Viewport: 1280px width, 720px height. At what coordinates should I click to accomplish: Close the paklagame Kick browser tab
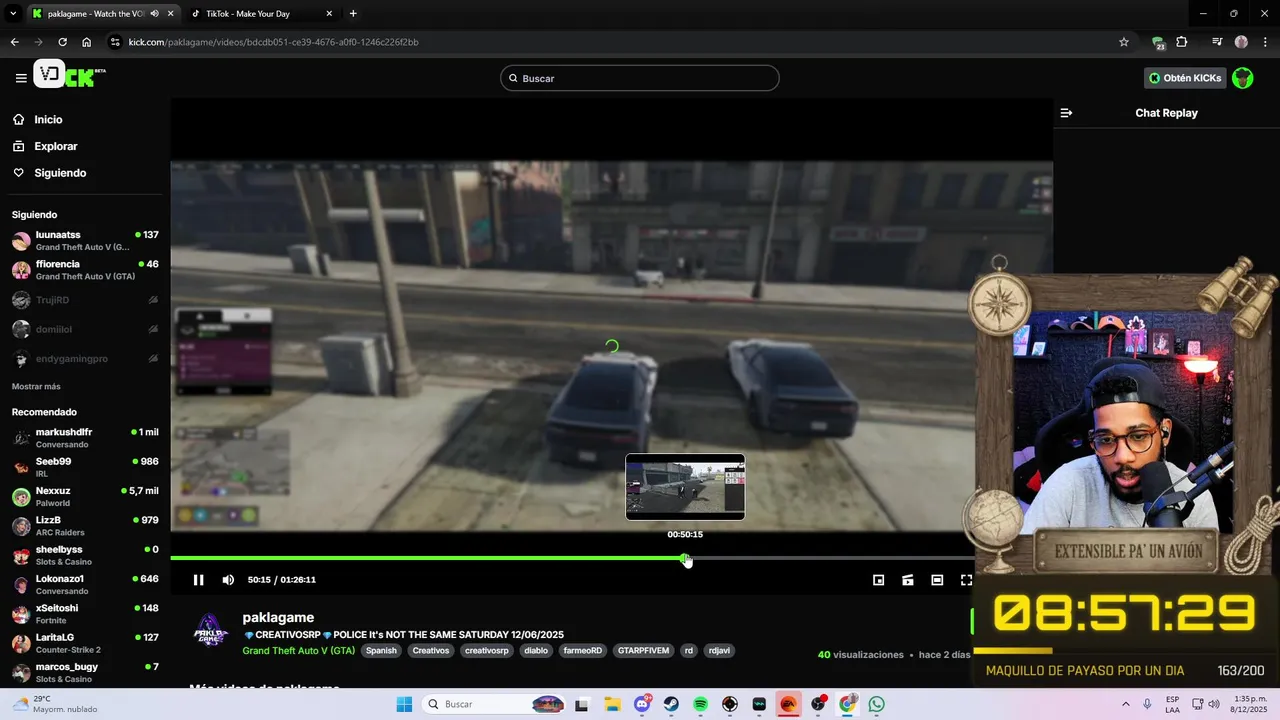point(171,14)
